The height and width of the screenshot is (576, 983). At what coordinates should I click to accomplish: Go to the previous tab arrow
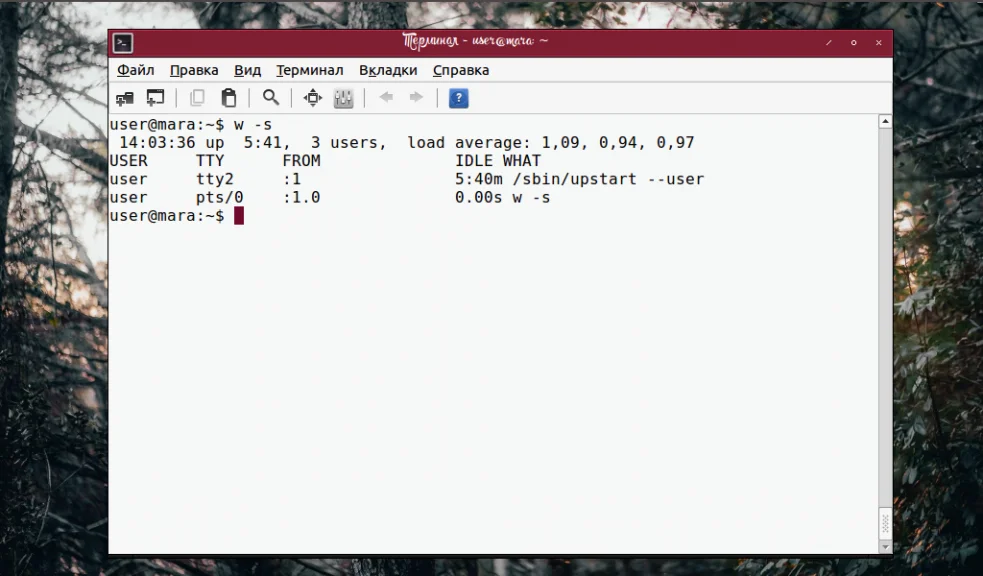[386, 97]
